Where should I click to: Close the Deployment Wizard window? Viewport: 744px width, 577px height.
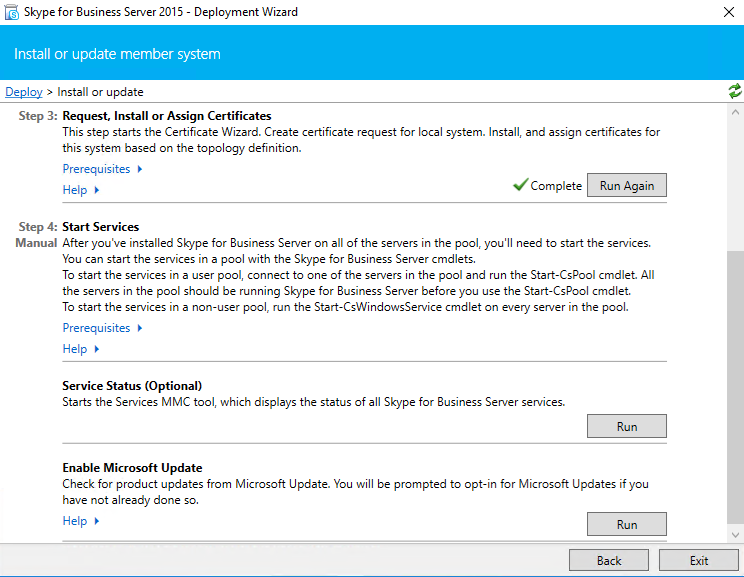pos(729,12)
